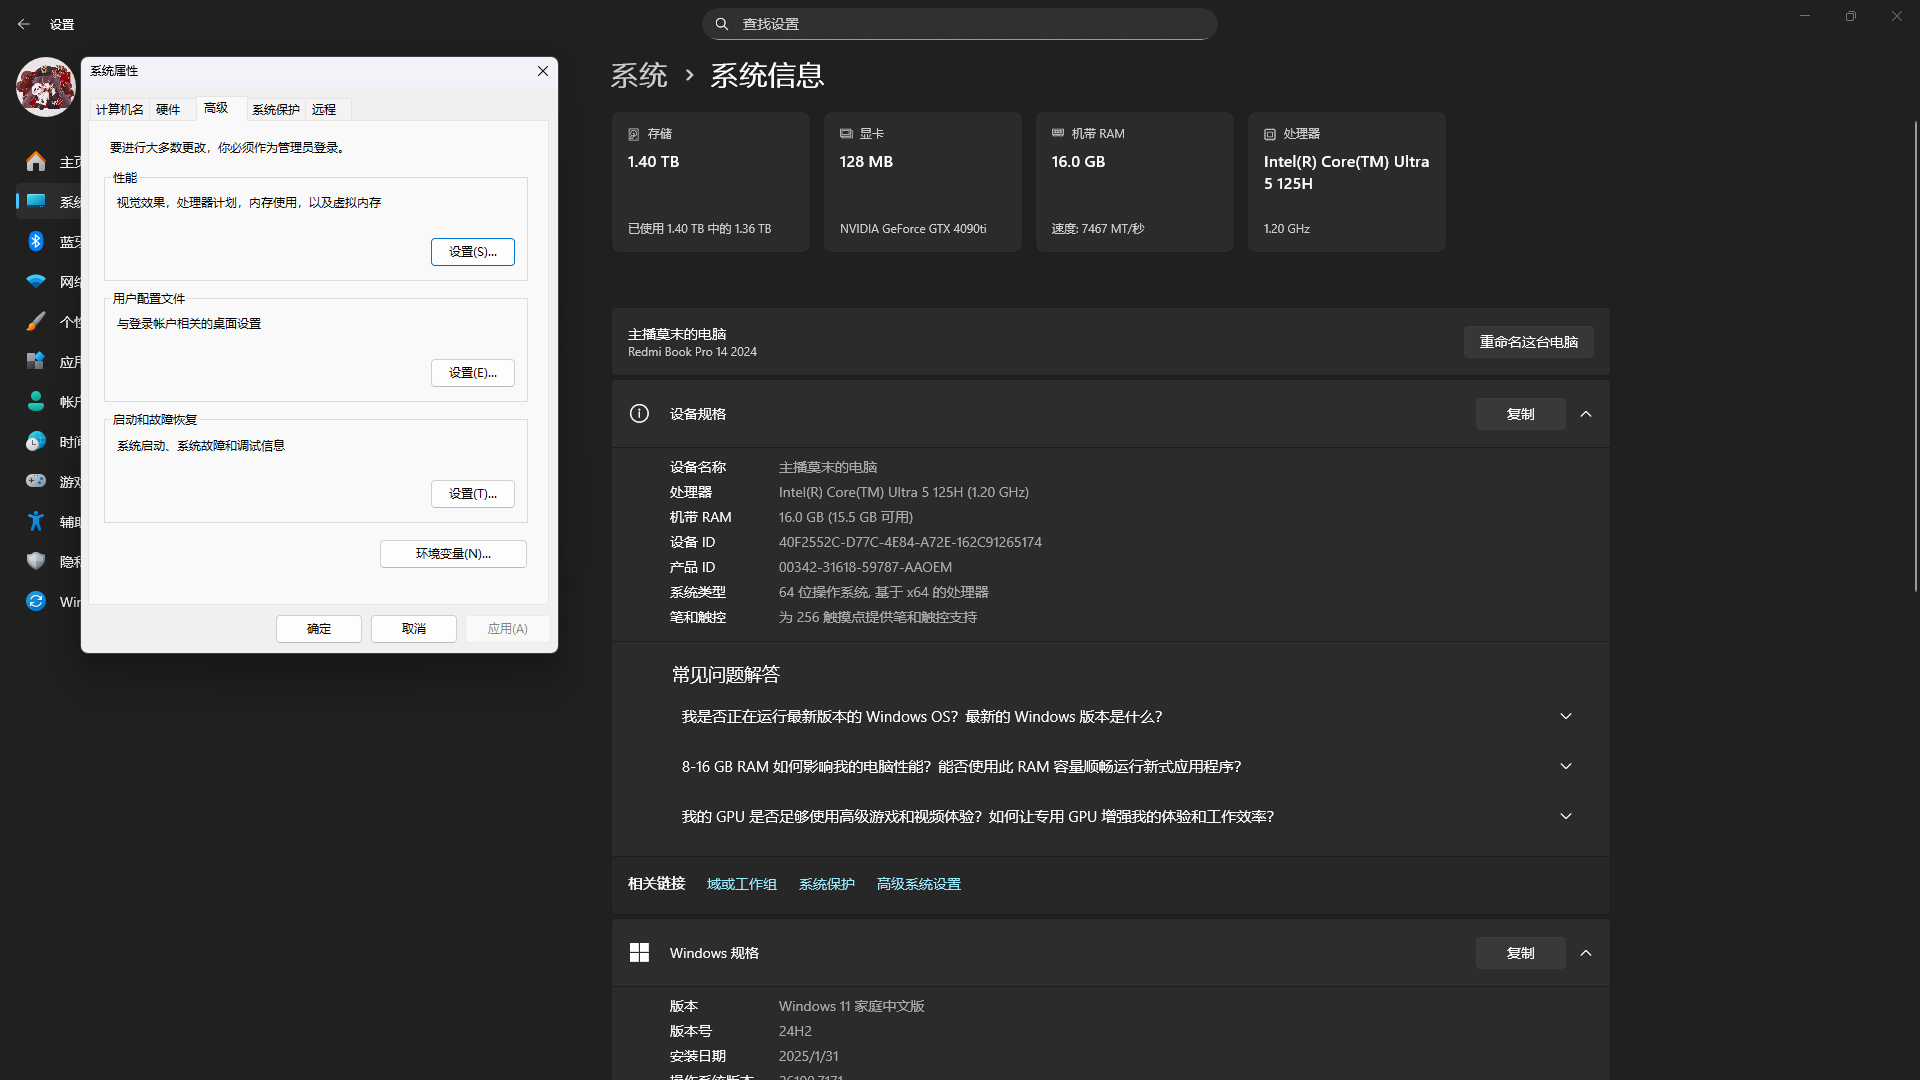Open Bluetooth settings via sidebar icon

point(36,241)
